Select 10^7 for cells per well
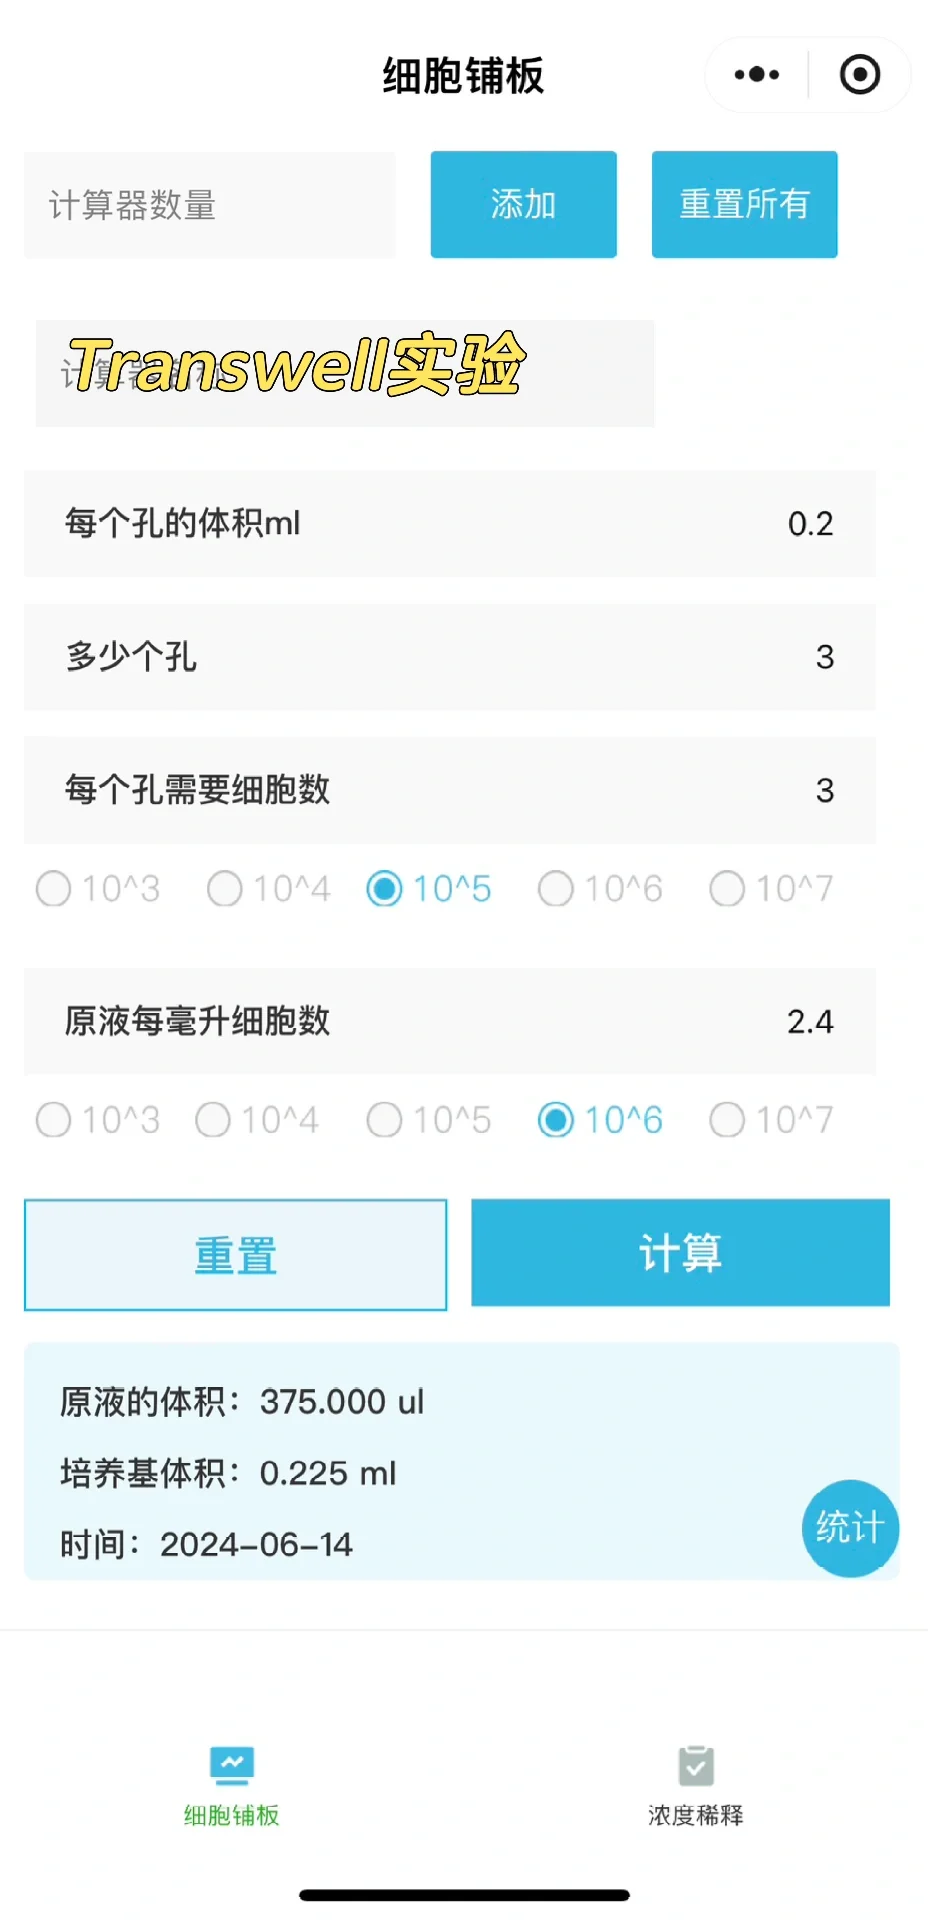This screenshot has width=928, height=1920. [x=771, y=888]
